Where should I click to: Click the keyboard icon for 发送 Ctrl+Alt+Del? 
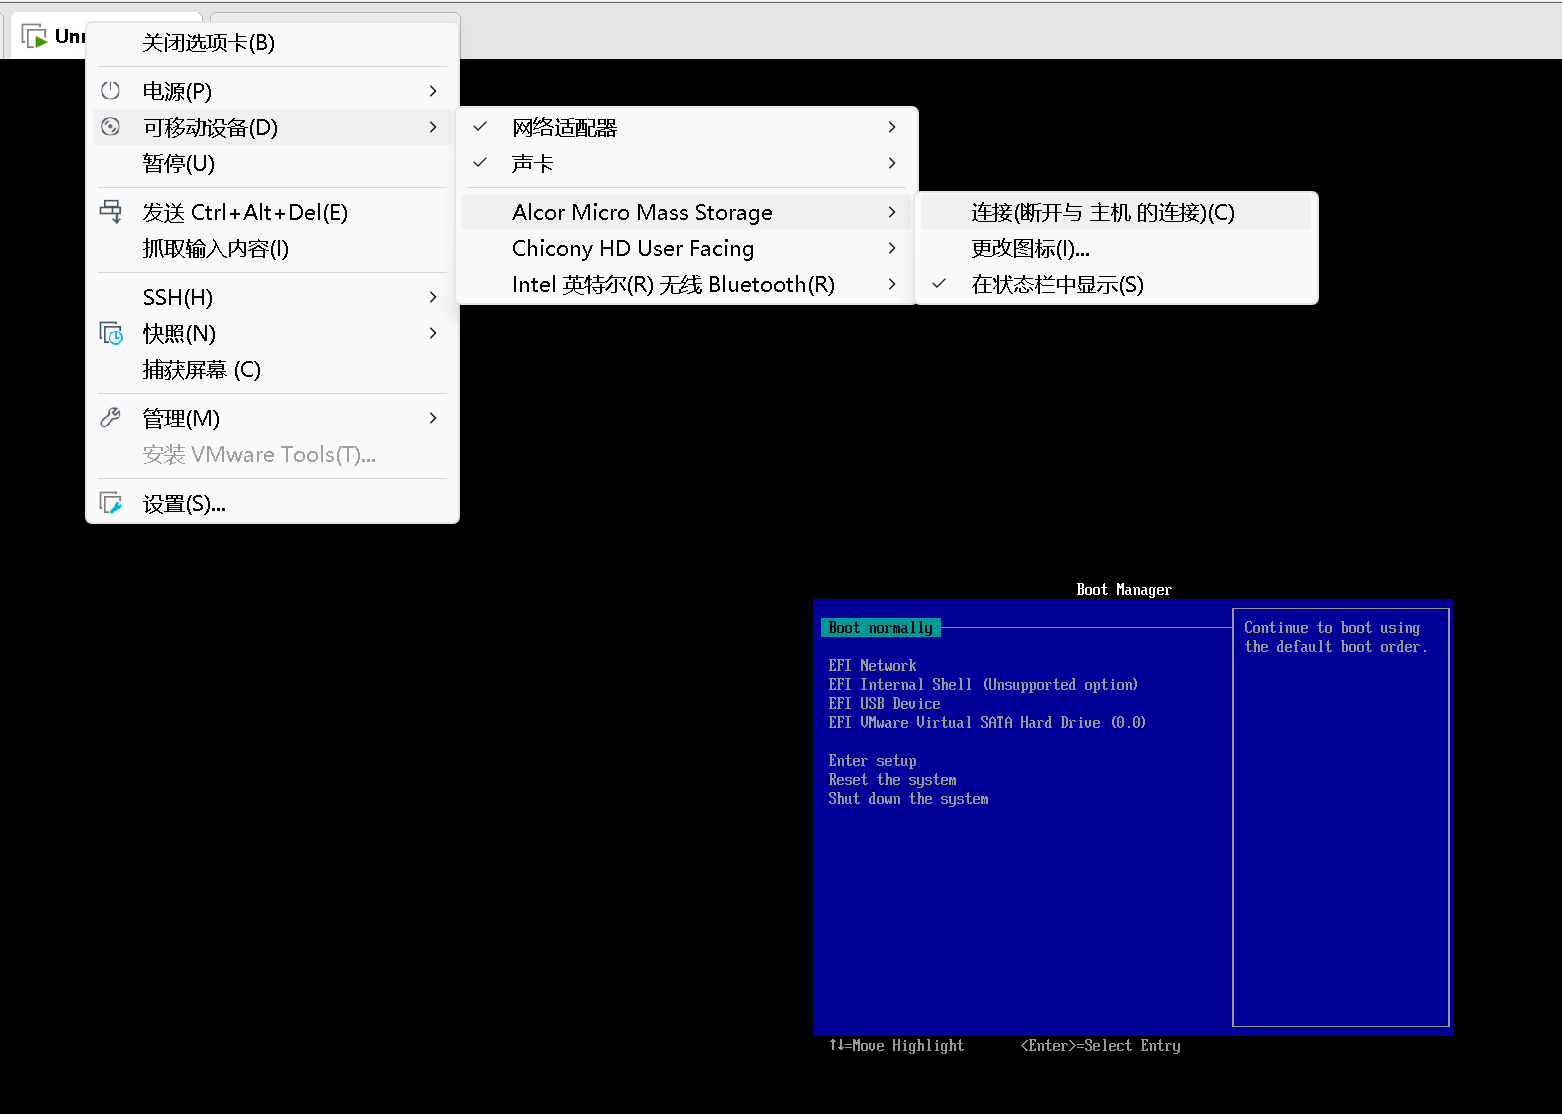pos(111,211)
